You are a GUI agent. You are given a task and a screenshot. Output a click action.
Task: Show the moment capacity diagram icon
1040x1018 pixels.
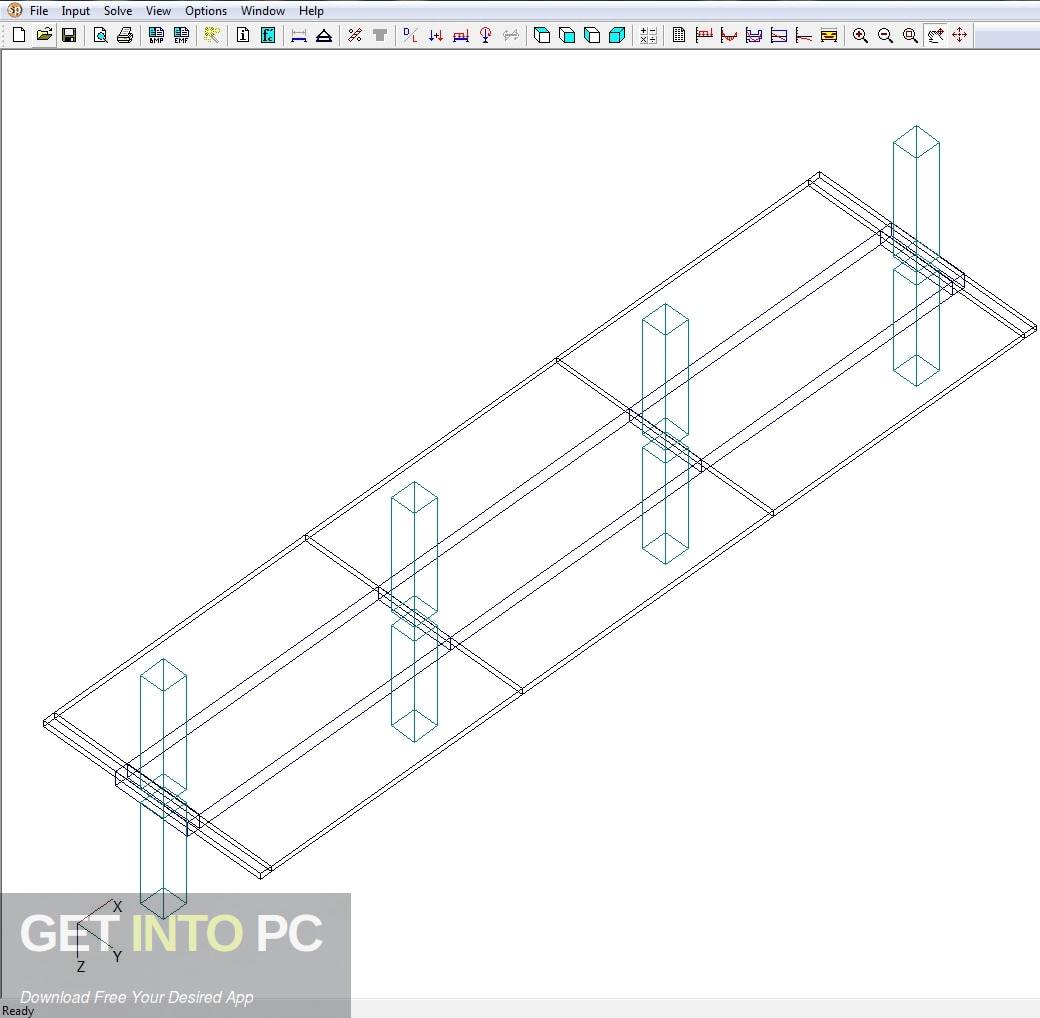click(x=753, y=35)
